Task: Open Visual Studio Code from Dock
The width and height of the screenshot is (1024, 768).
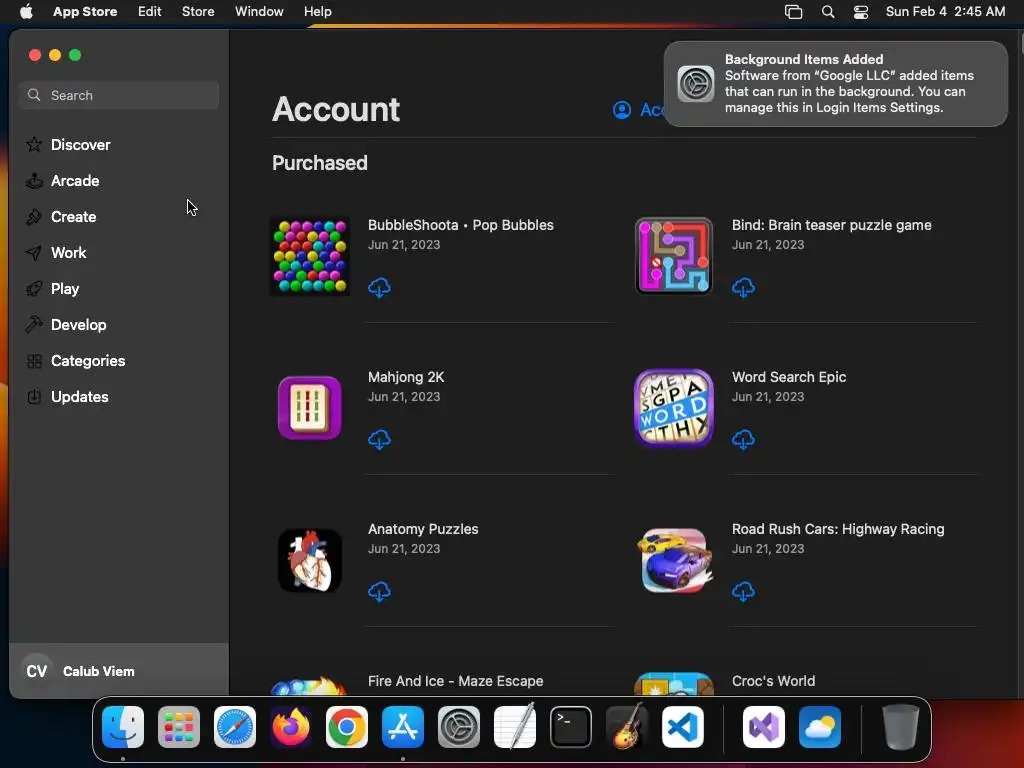Action: point(683,727)
